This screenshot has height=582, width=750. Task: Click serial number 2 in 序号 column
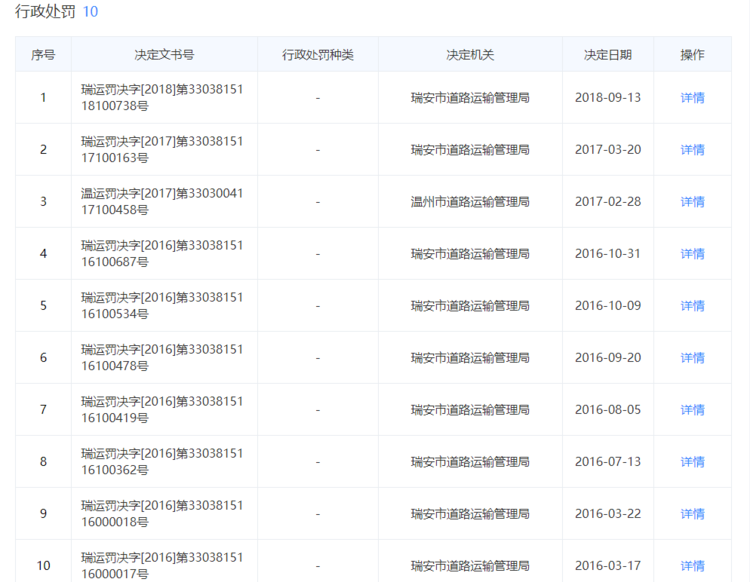pyautogui.click(x=43, y=150)
